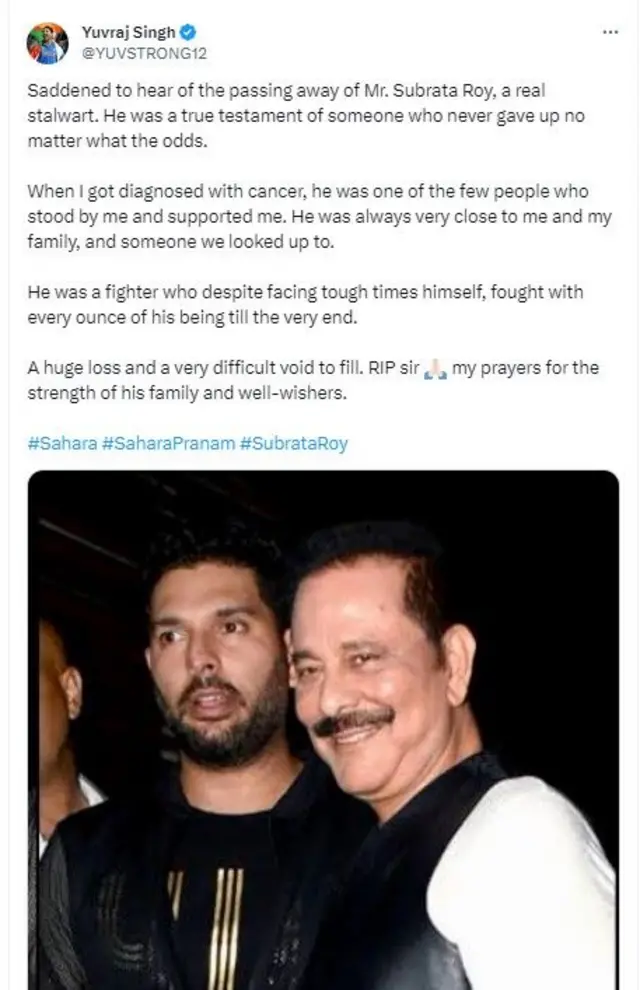Open the #Sahara hashtag
Image resolution: width=640 pixels, height=990 pixels.
(62, 443)
